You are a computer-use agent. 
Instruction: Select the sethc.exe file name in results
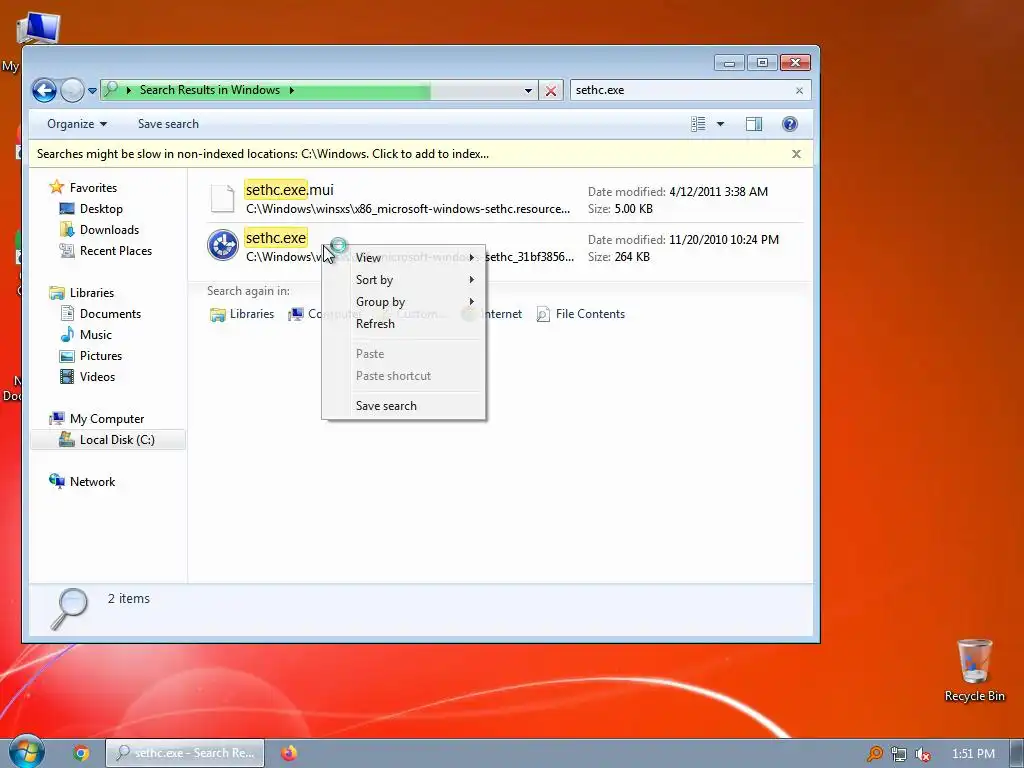276,238
